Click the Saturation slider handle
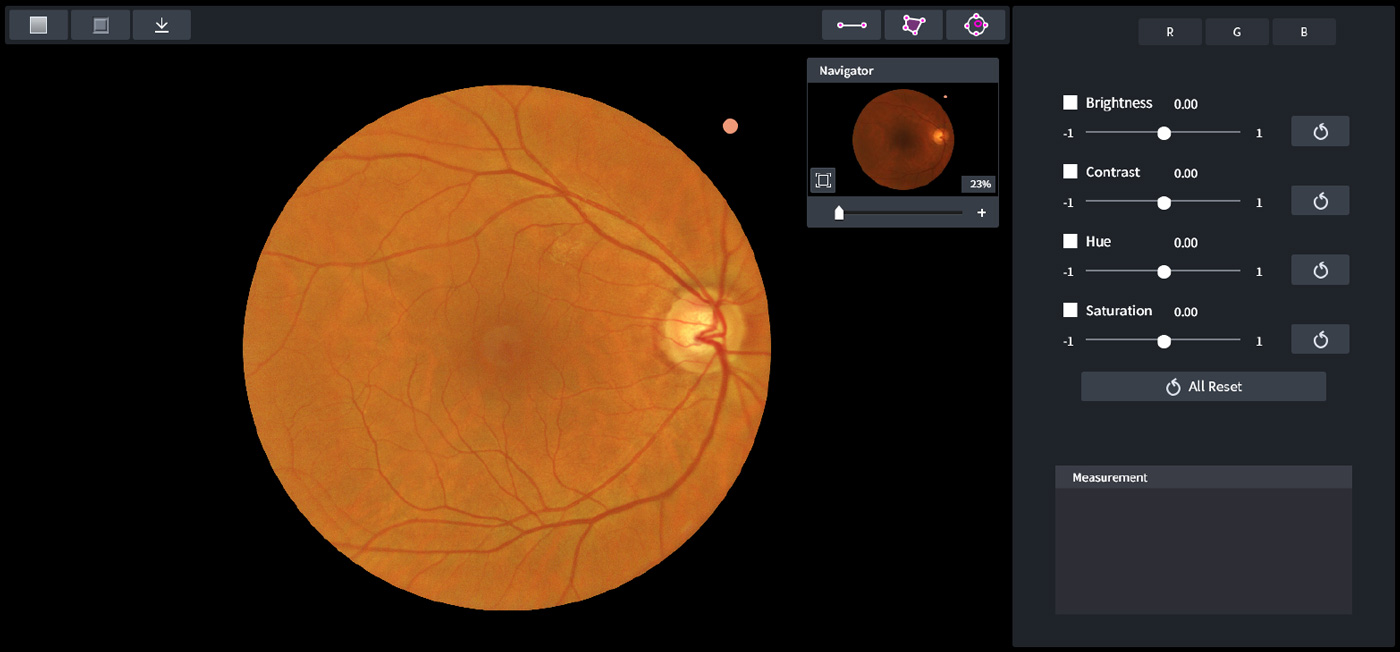The height and width of the screenshot is (652, 1400). [1164, 341]
